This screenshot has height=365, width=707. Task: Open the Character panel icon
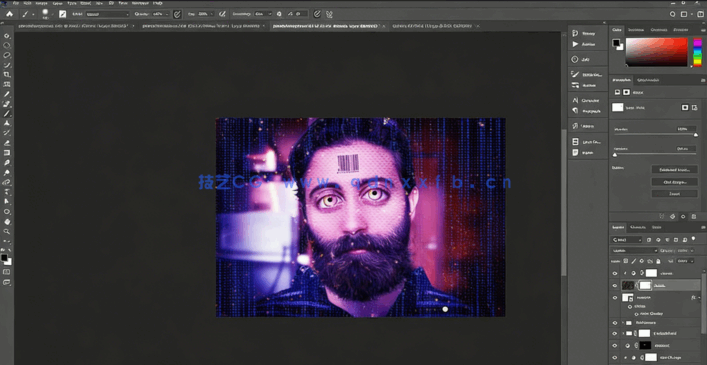tap(575, 100)
